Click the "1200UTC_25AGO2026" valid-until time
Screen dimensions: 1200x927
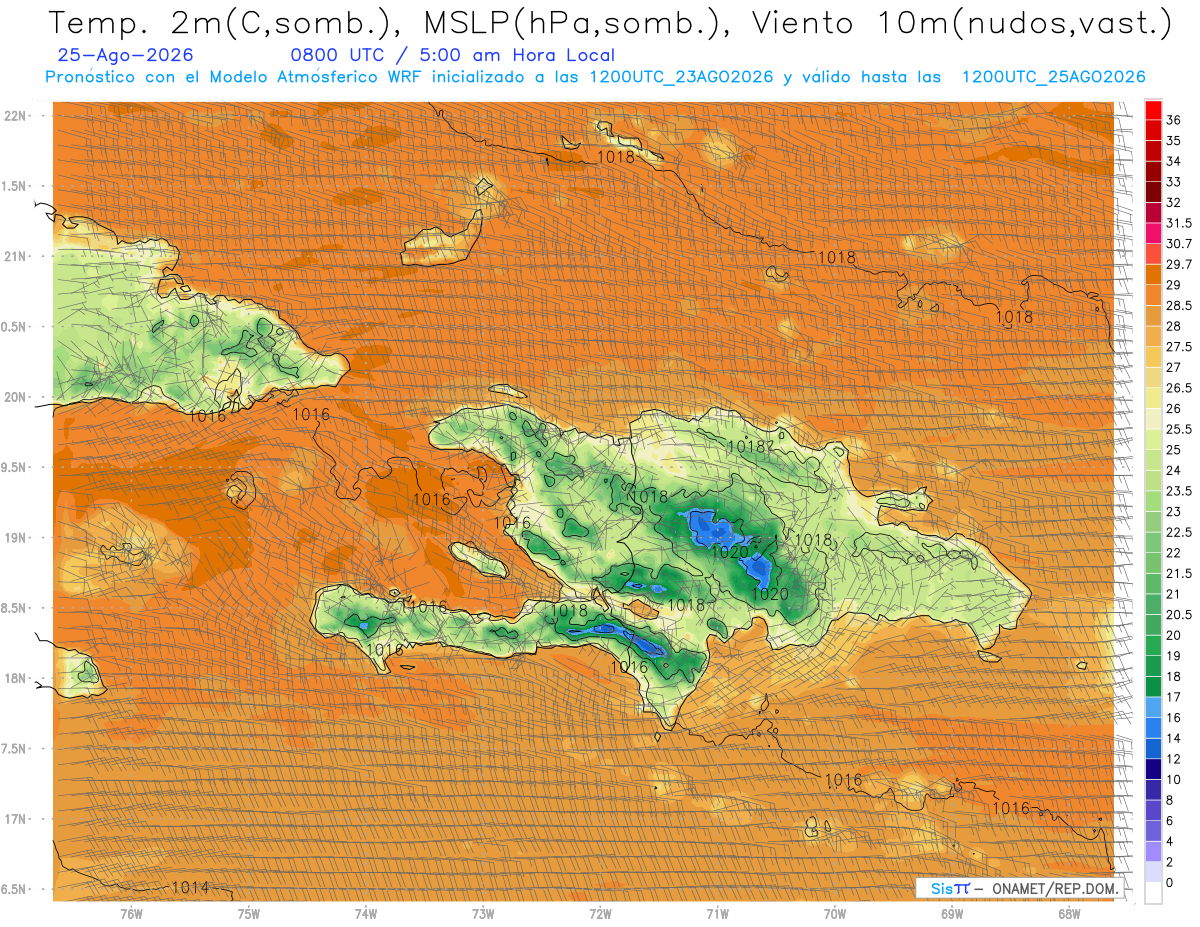[1053, 77]
